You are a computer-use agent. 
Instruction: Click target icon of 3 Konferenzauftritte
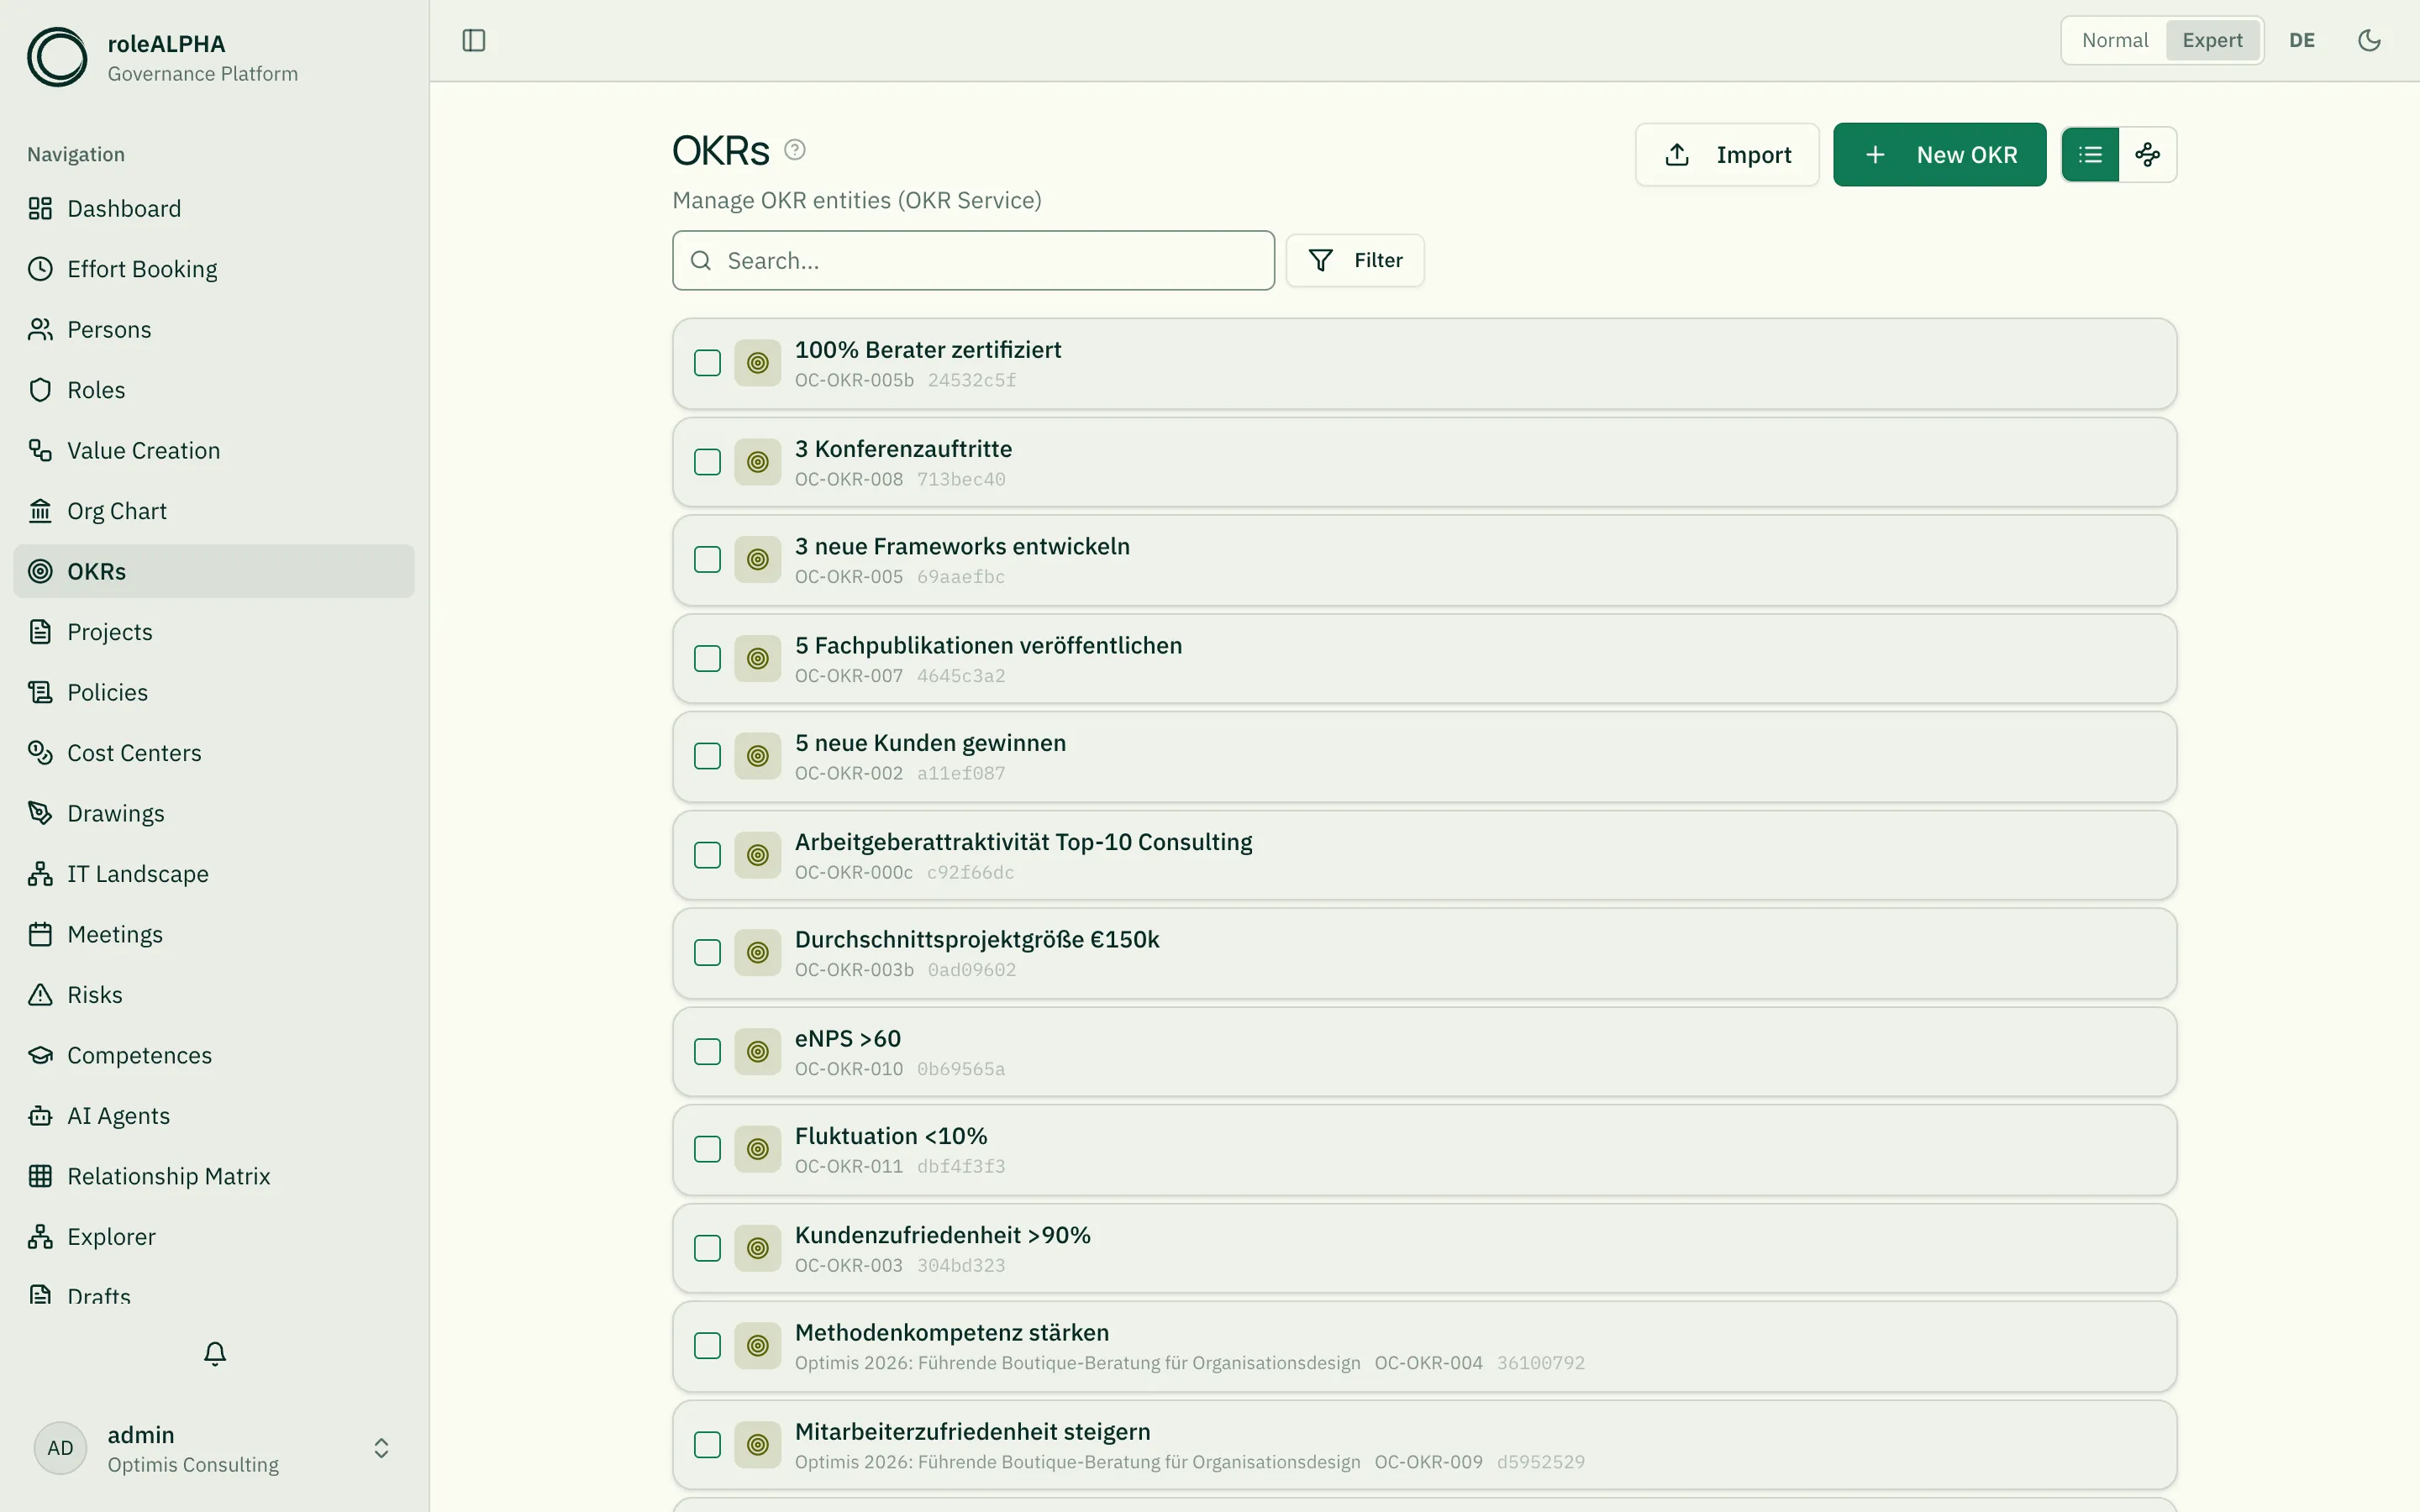click(x=758, y=462)
